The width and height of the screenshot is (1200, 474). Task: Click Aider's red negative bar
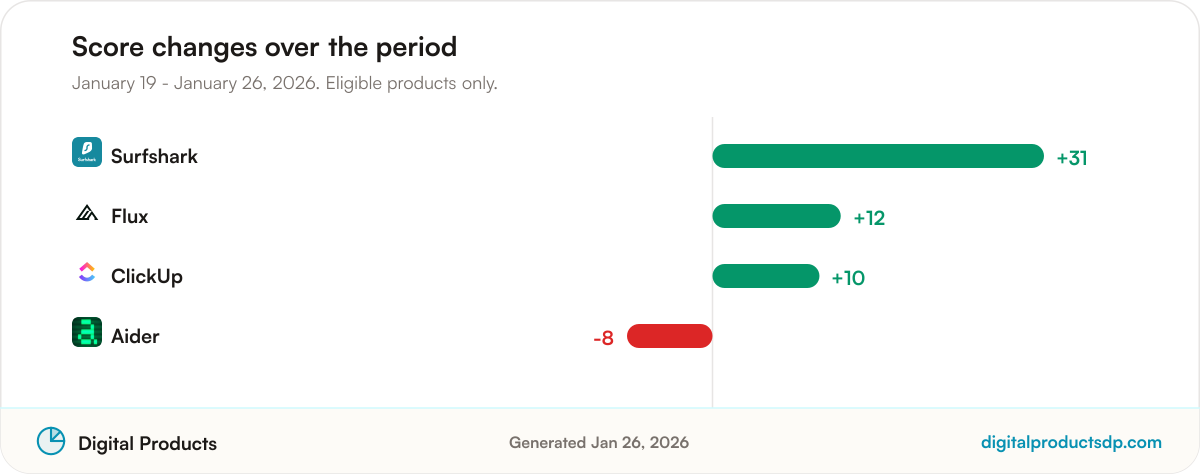coord(669,336)
